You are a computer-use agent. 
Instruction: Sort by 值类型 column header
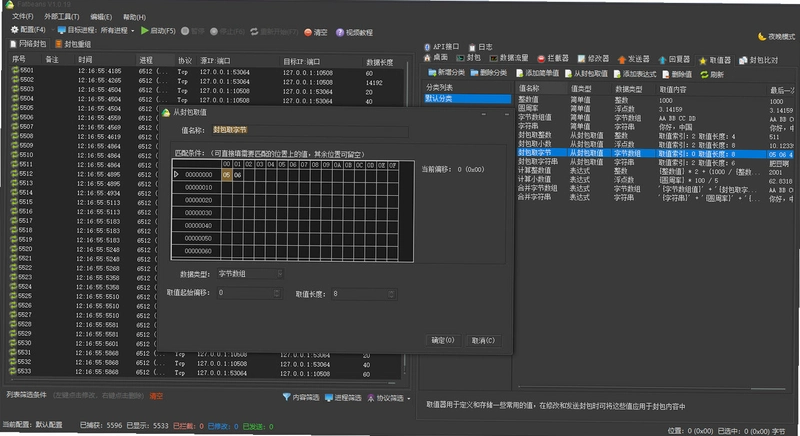[581, 89]
